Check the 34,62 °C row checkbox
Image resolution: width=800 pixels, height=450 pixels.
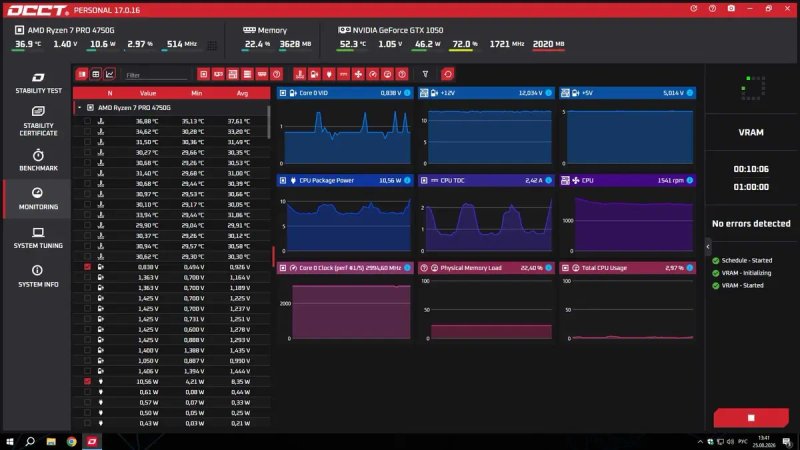pyautogui.click(x=87, y=132)
